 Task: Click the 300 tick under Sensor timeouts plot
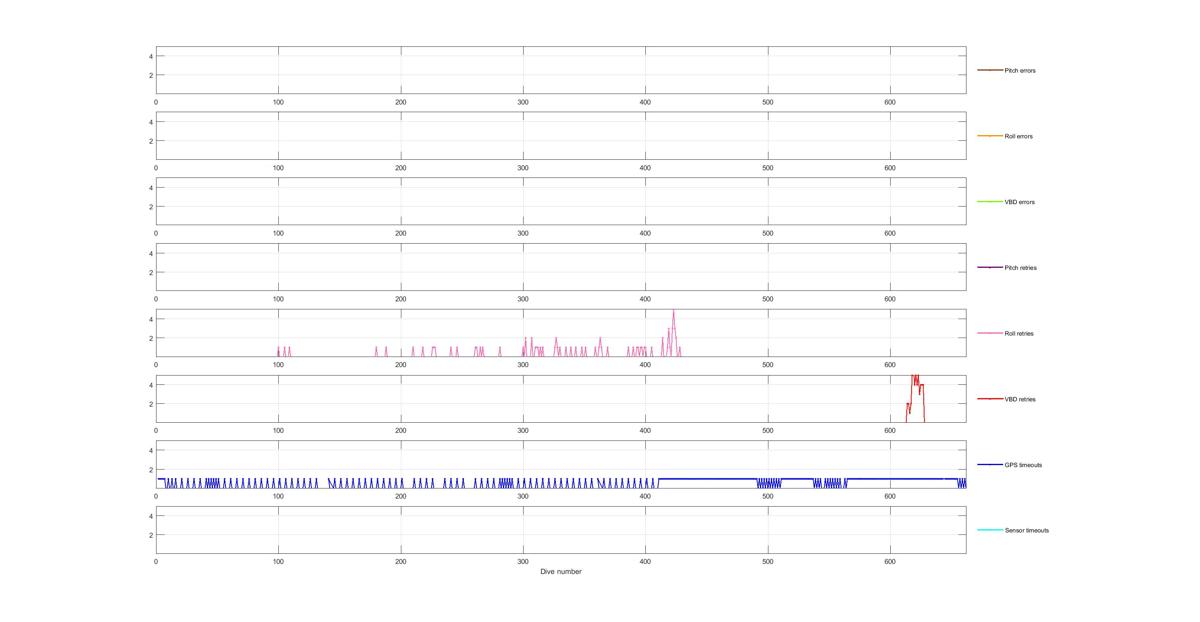[x=523, y=563]
